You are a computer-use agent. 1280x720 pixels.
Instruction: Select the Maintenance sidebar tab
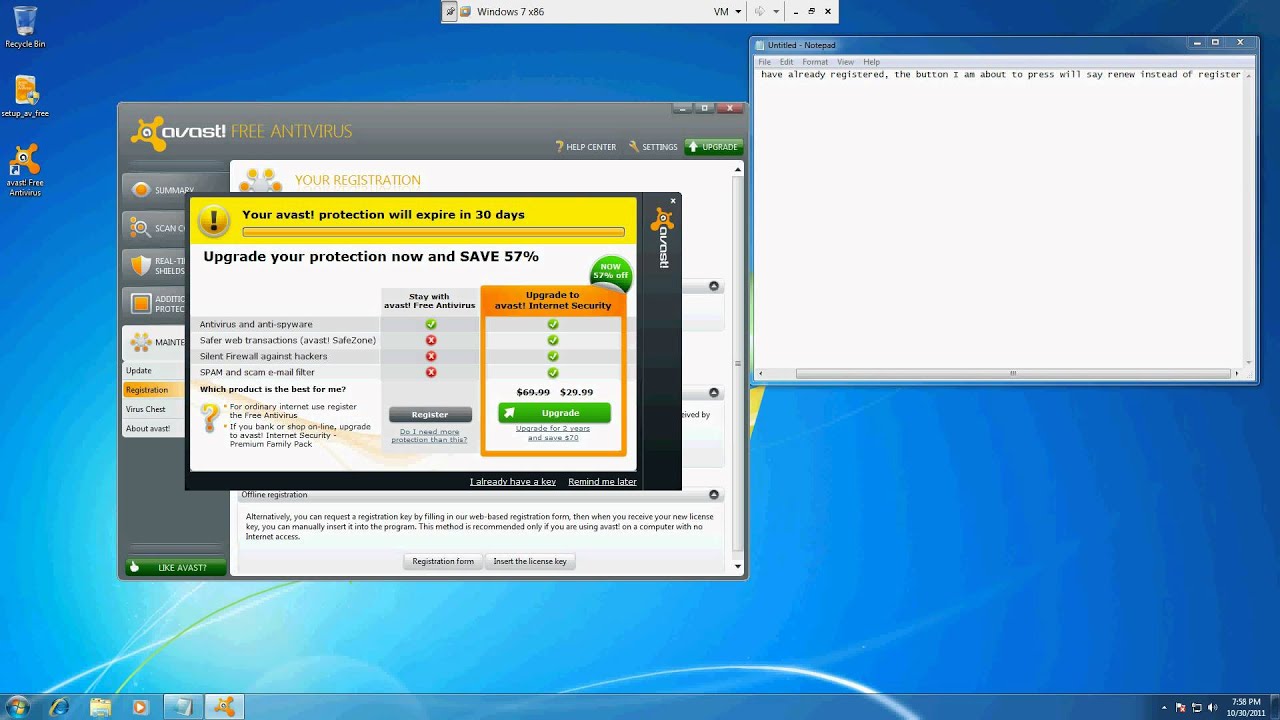coord(155,342)
